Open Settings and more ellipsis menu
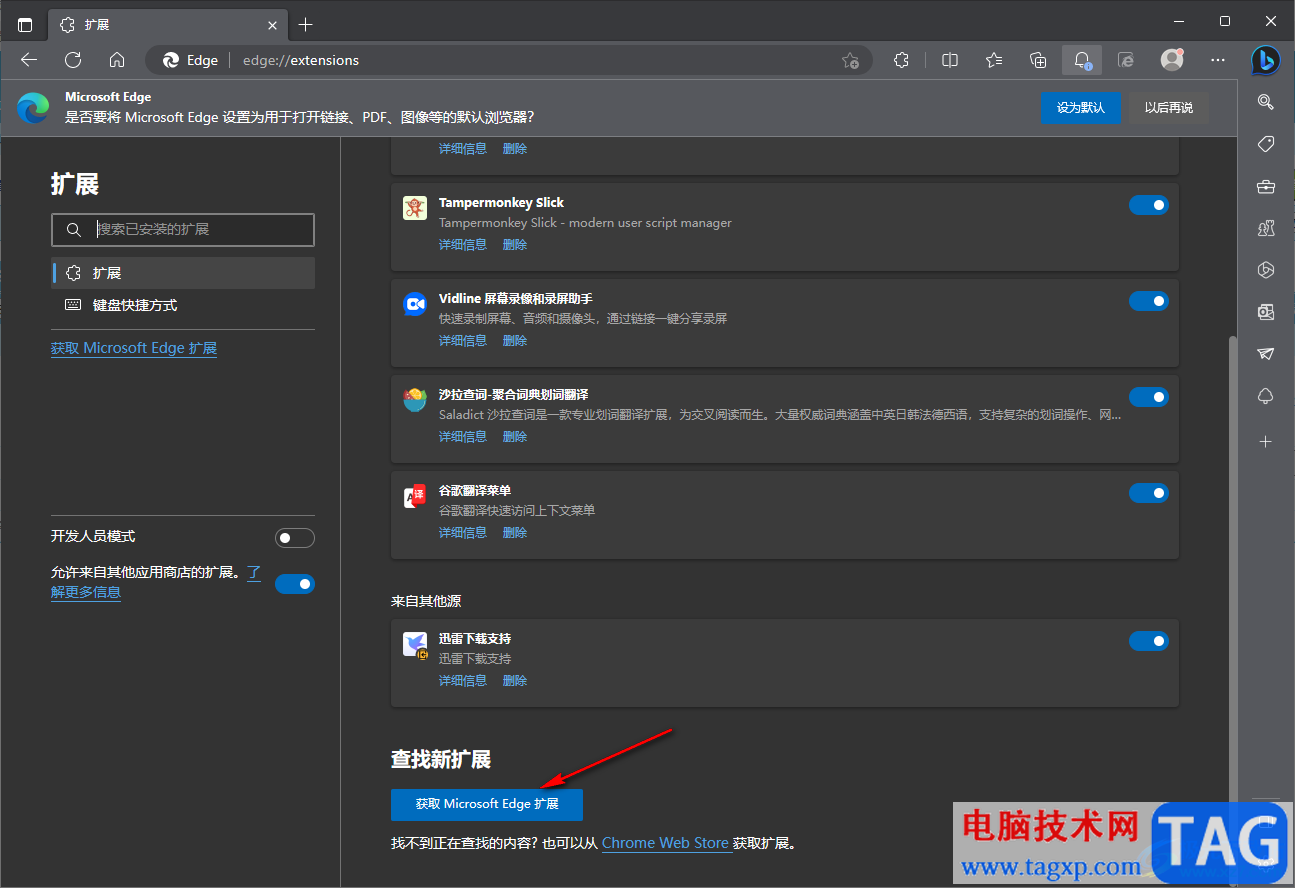This screenshot has width=1295, height=888. pos(1218,60)
